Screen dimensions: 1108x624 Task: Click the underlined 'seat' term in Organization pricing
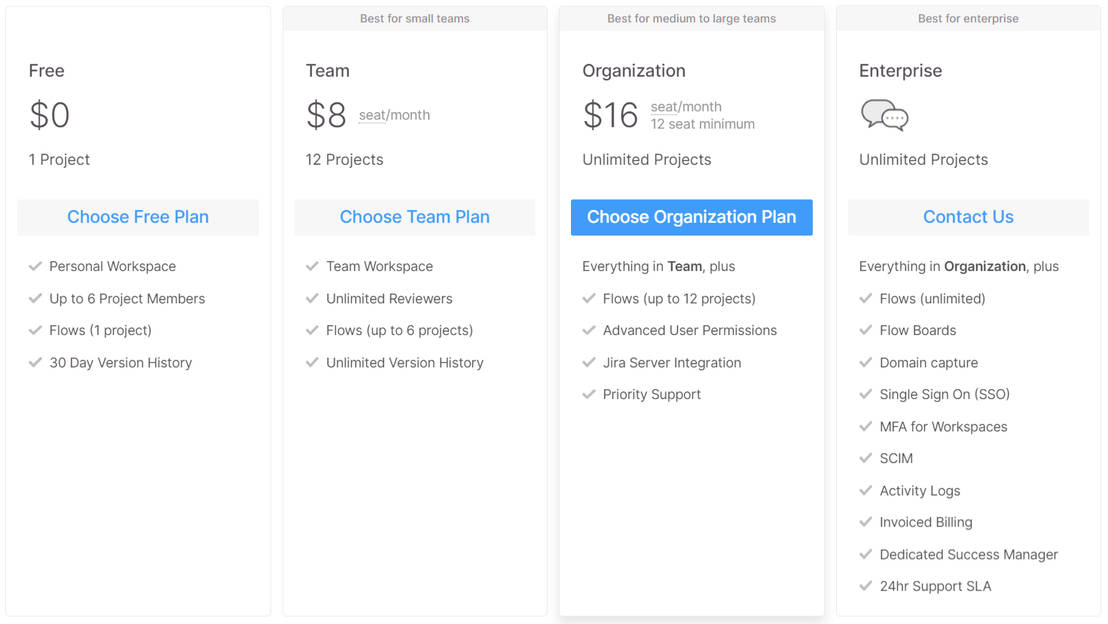[x=663, y=107]
